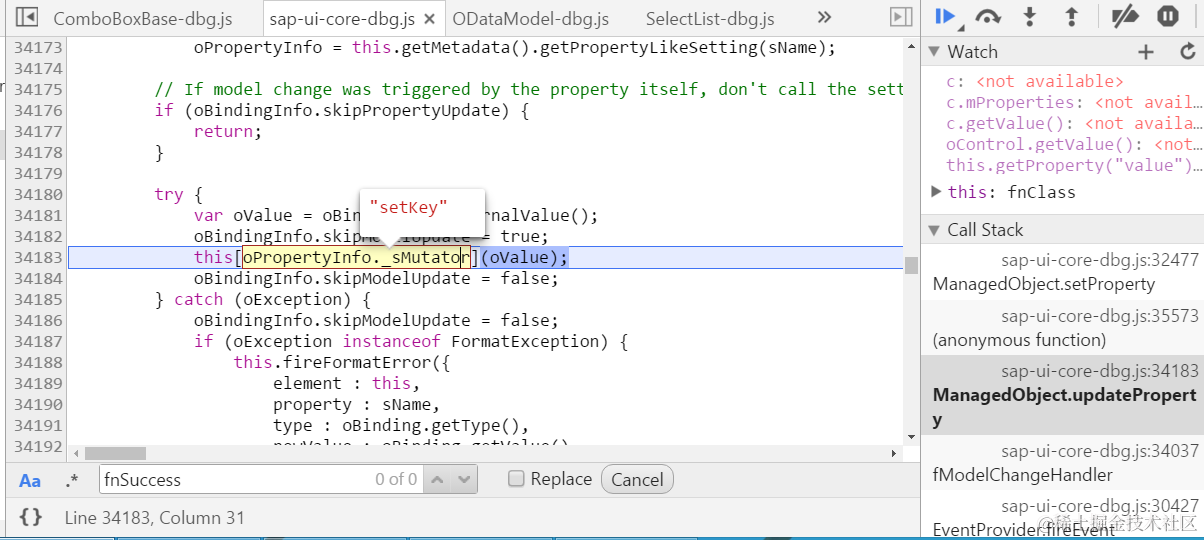Click the code editor vertical scrollbar thumb
The height and width of the screenshot is (540, 1204).
(x=911, y=265)
